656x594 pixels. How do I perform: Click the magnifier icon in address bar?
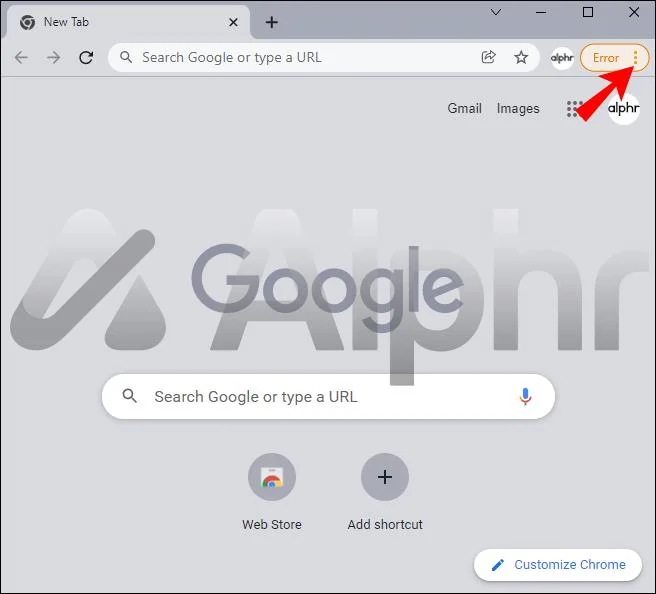pyautogui.click(x=126, y=57)
